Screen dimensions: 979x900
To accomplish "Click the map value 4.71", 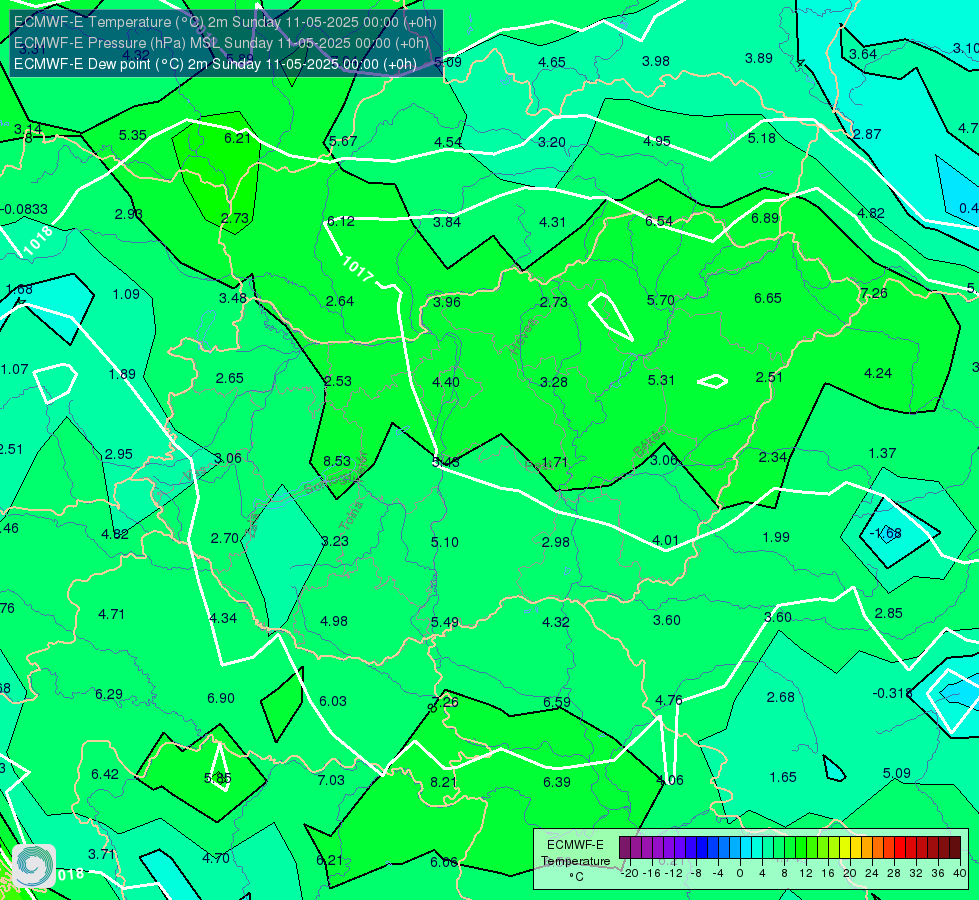I will point(111,615).
